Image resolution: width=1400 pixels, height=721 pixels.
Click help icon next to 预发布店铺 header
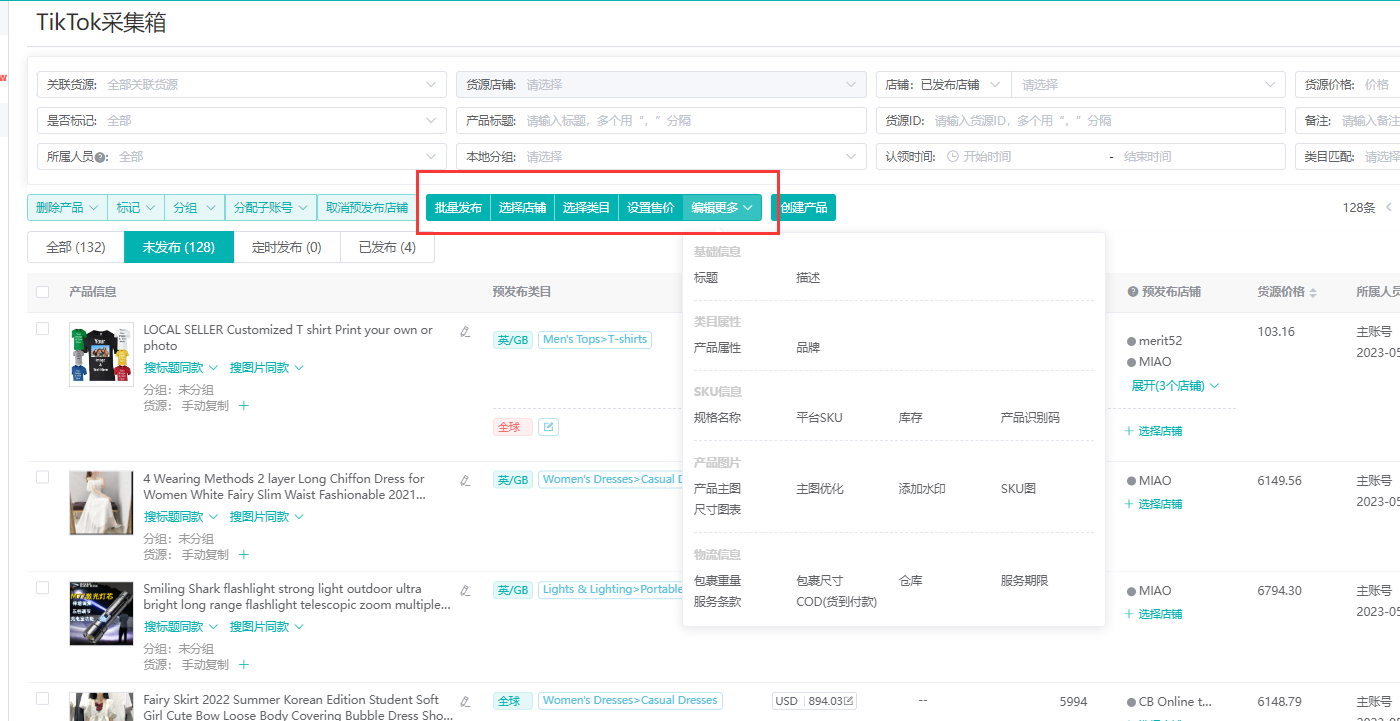click(1133, 292)
